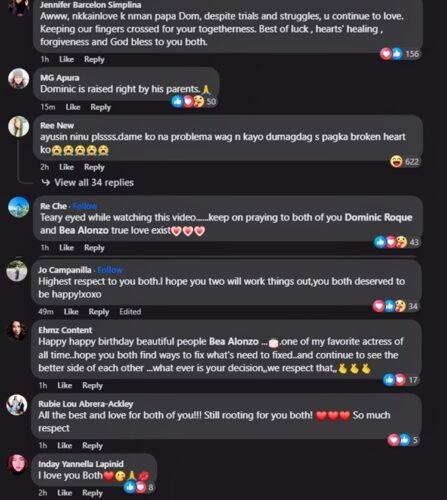Image resolution: width=447 pixels, height=500 pixels.
Task: Like Ehmz Content's comment
Action: pyautogui.click(x=65, y=385)
